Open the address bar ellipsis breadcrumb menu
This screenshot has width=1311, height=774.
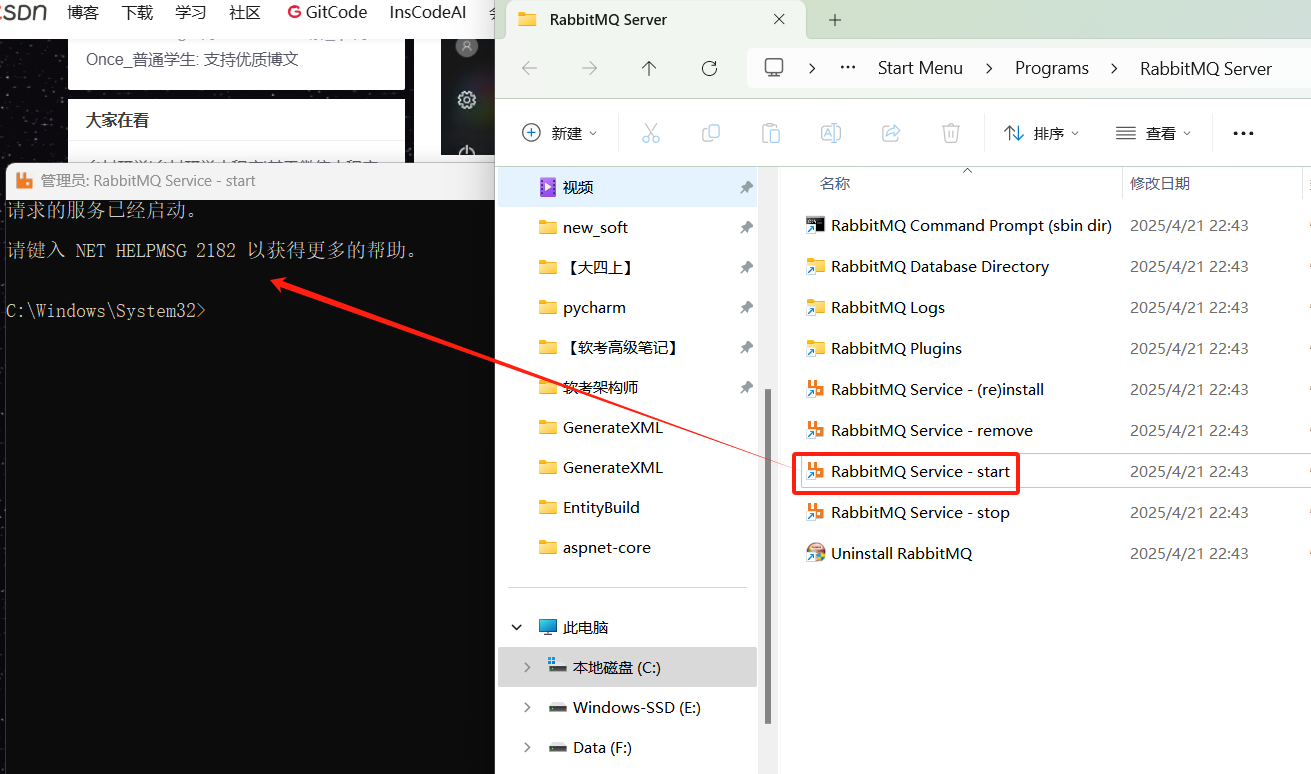[x=848, y=68]
